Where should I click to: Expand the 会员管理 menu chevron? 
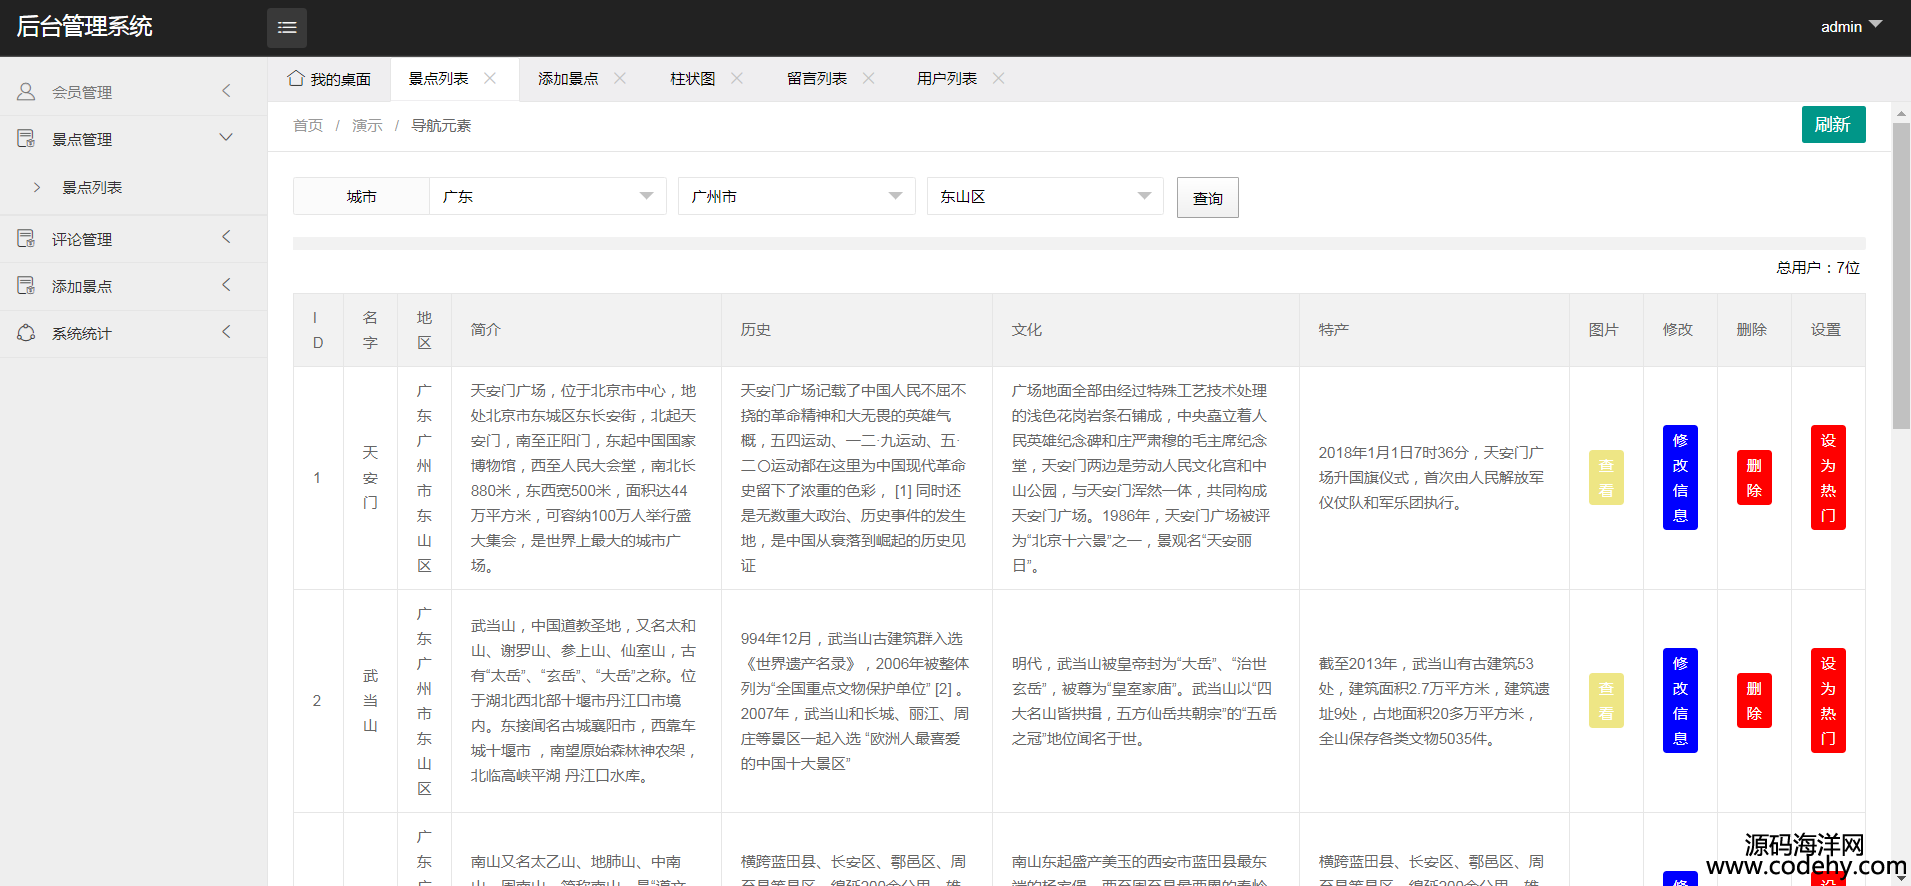click(226, 91)
